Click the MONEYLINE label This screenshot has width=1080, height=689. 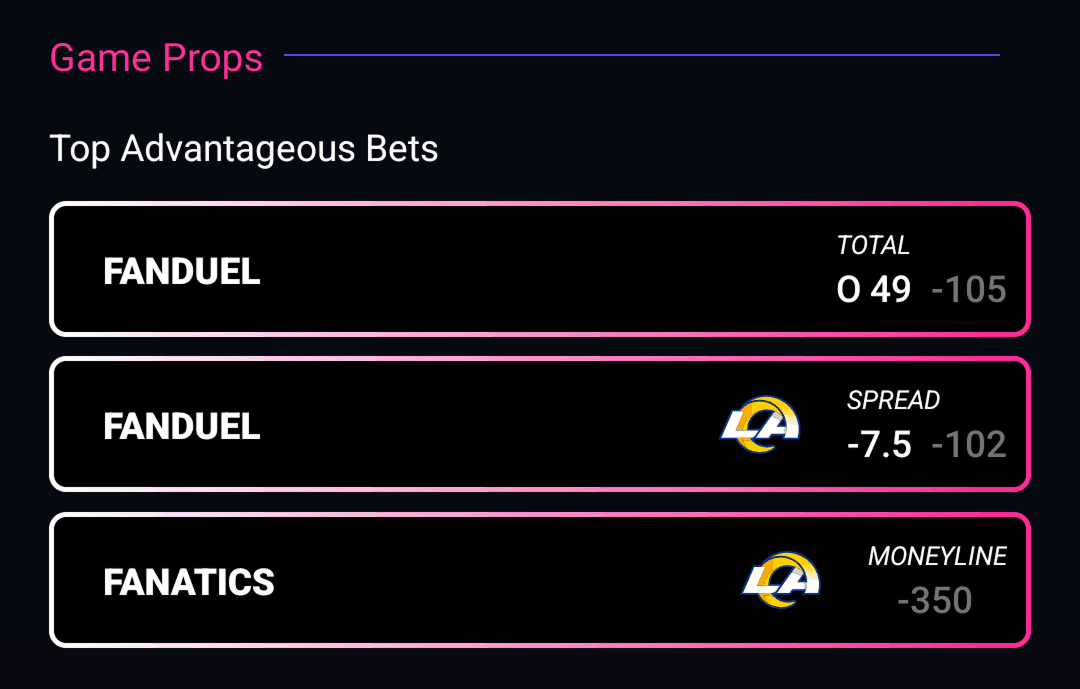pos(937,556)
